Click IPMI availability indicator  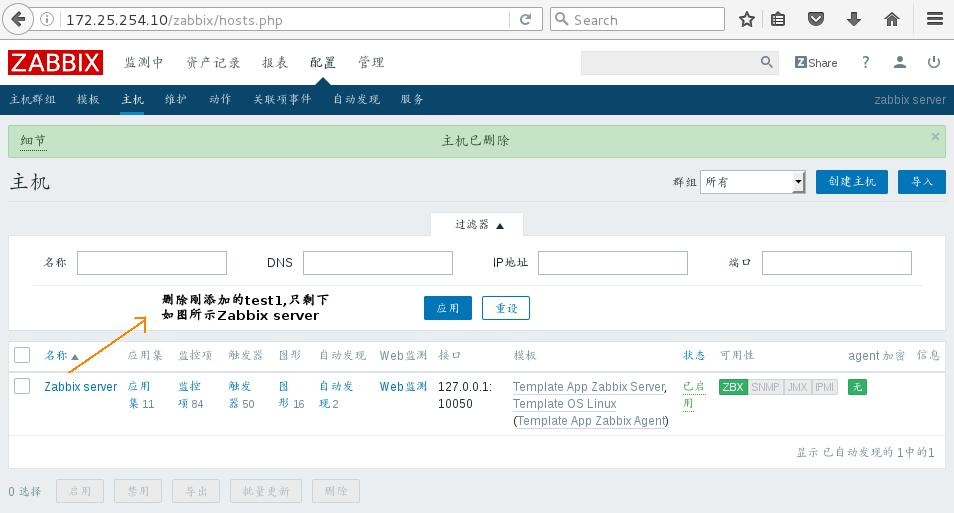(x=824, y=387)
